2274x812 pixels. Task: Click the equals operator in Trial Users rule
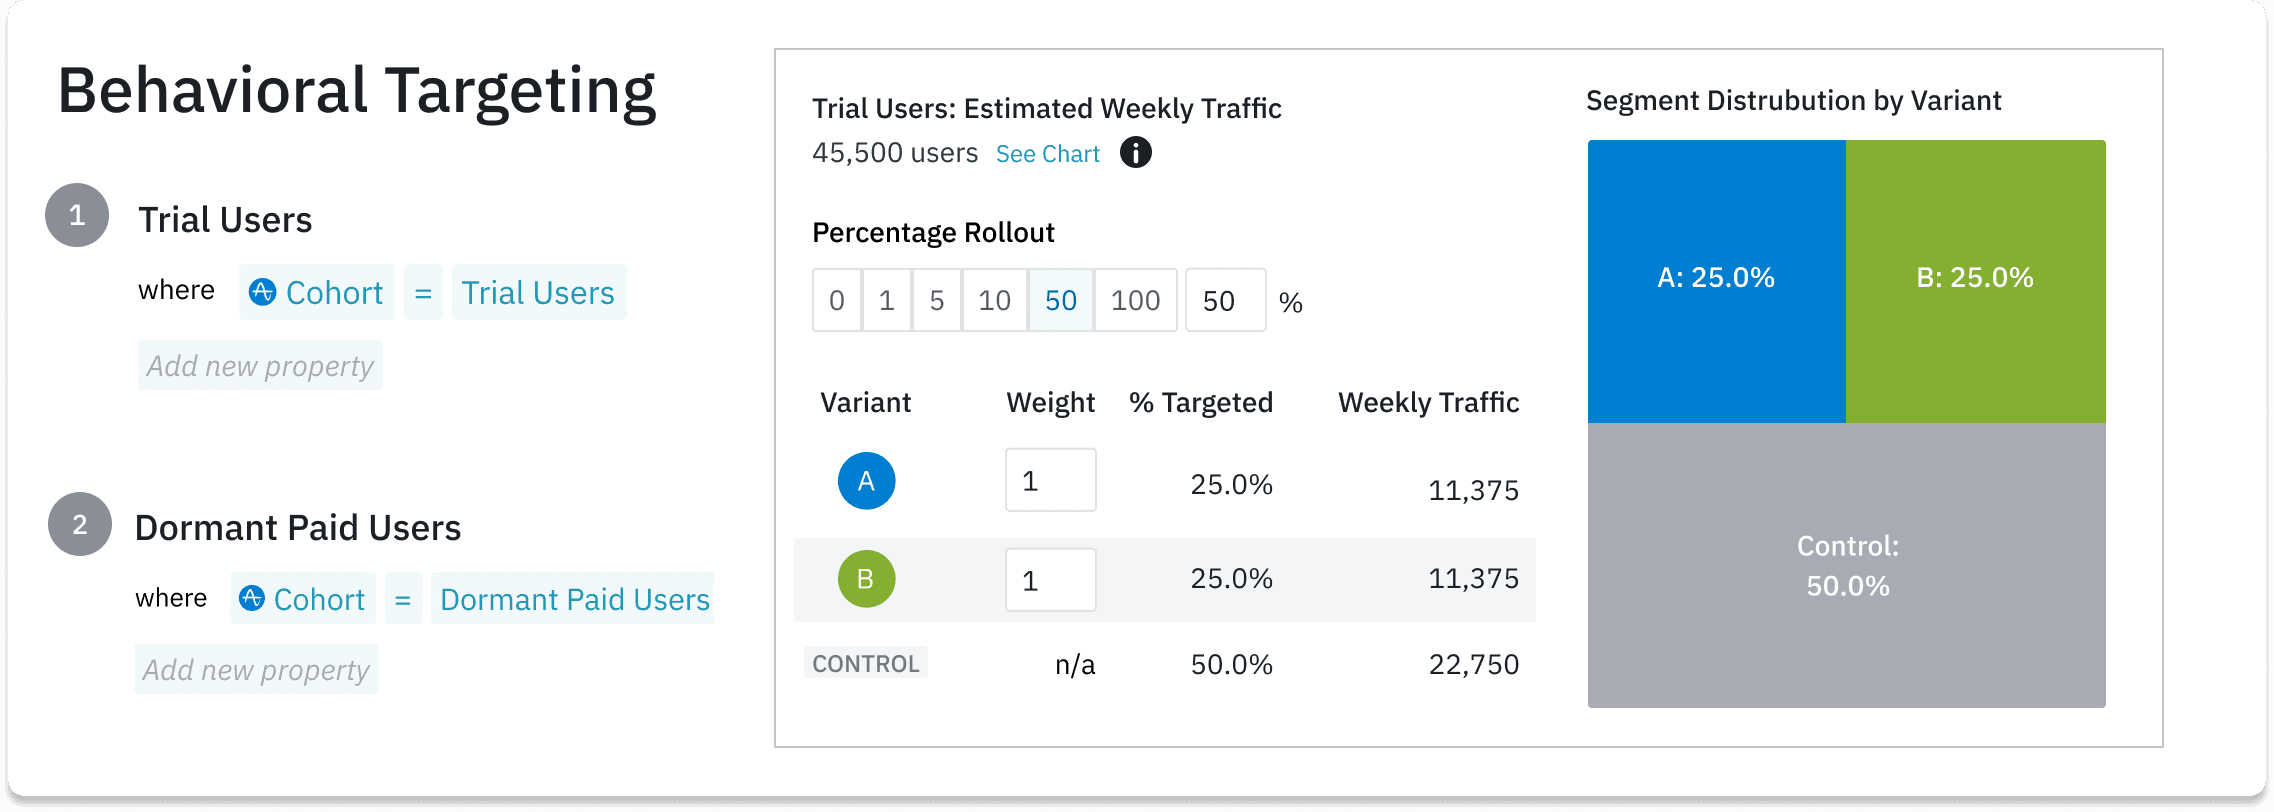click(423, 291)
